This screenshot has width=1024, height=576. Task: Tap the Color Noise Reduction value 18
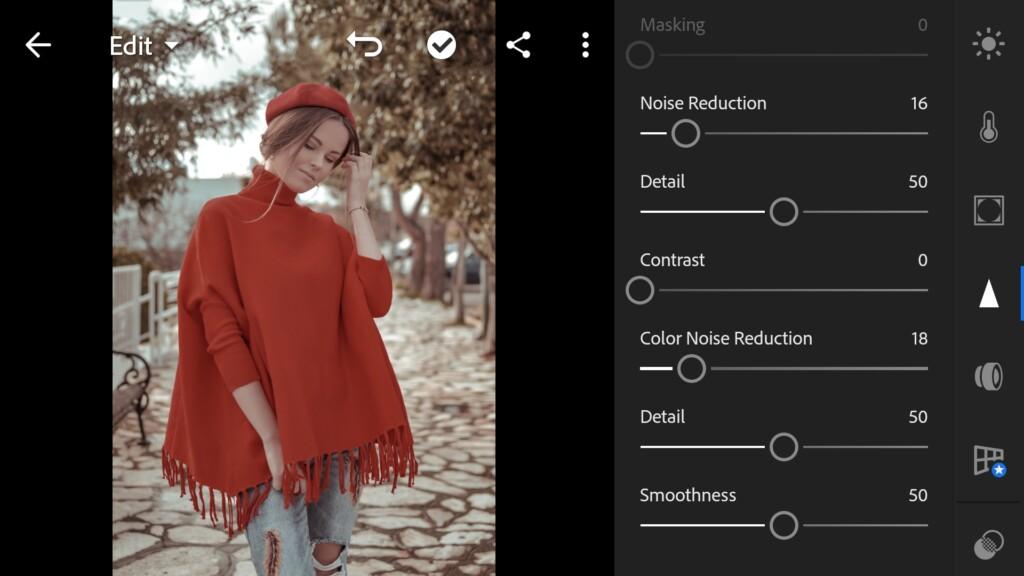tap(919, 338)
